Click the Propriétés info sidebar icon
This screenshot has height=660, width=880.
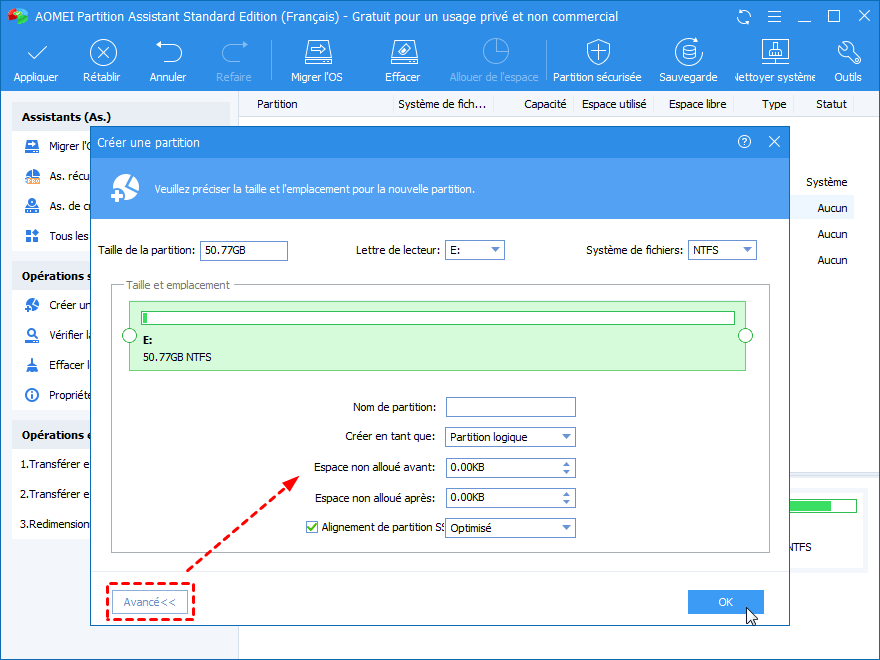pyautogui.click(x=32, y=395)
